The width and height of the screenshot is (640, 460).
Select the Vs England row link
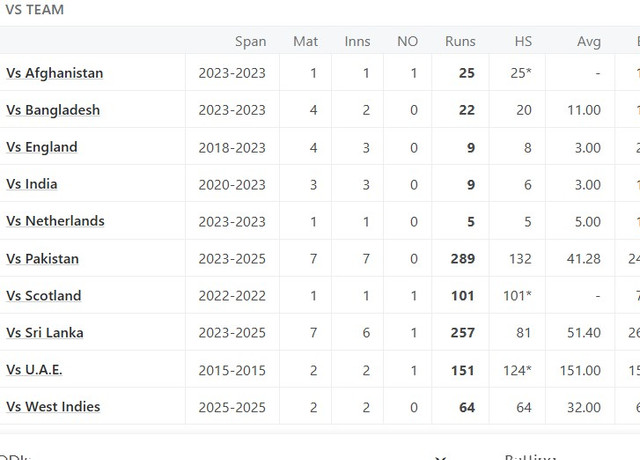[x=42, y=147]
